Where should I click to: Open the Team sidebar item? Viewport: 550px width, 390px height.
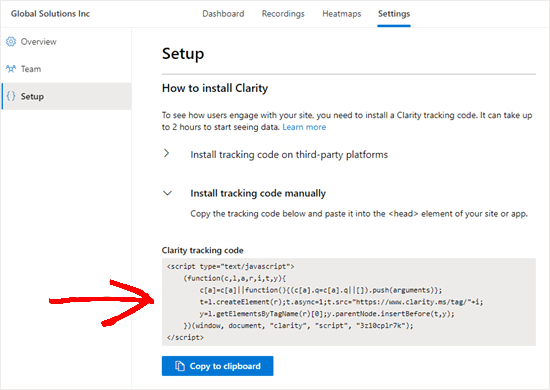tap(66, 69)
